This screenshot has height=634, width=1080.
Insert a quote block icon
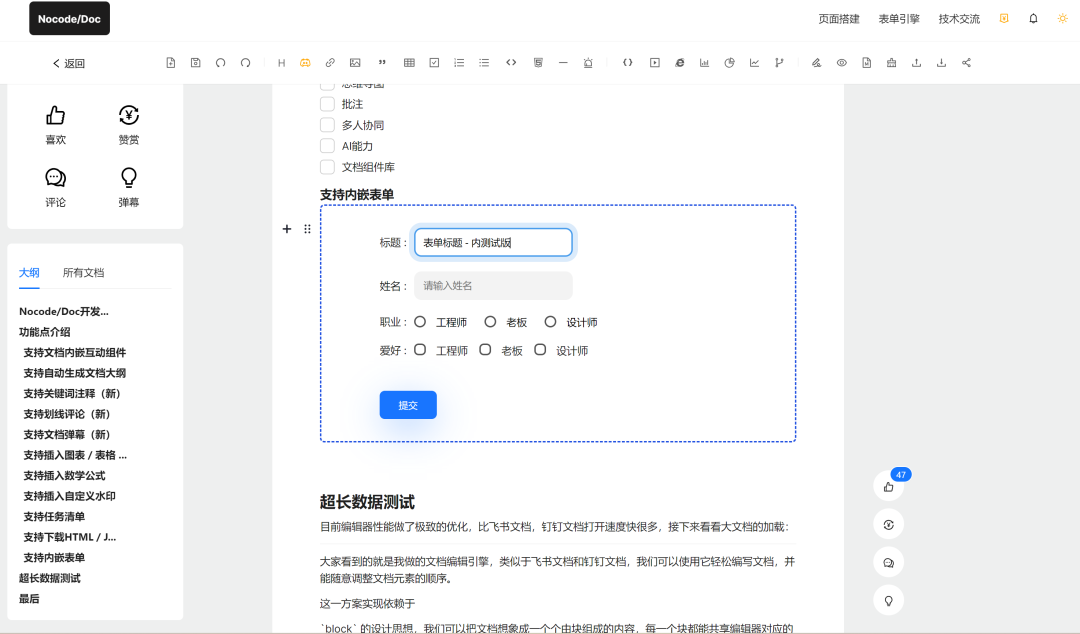(382, 63)
